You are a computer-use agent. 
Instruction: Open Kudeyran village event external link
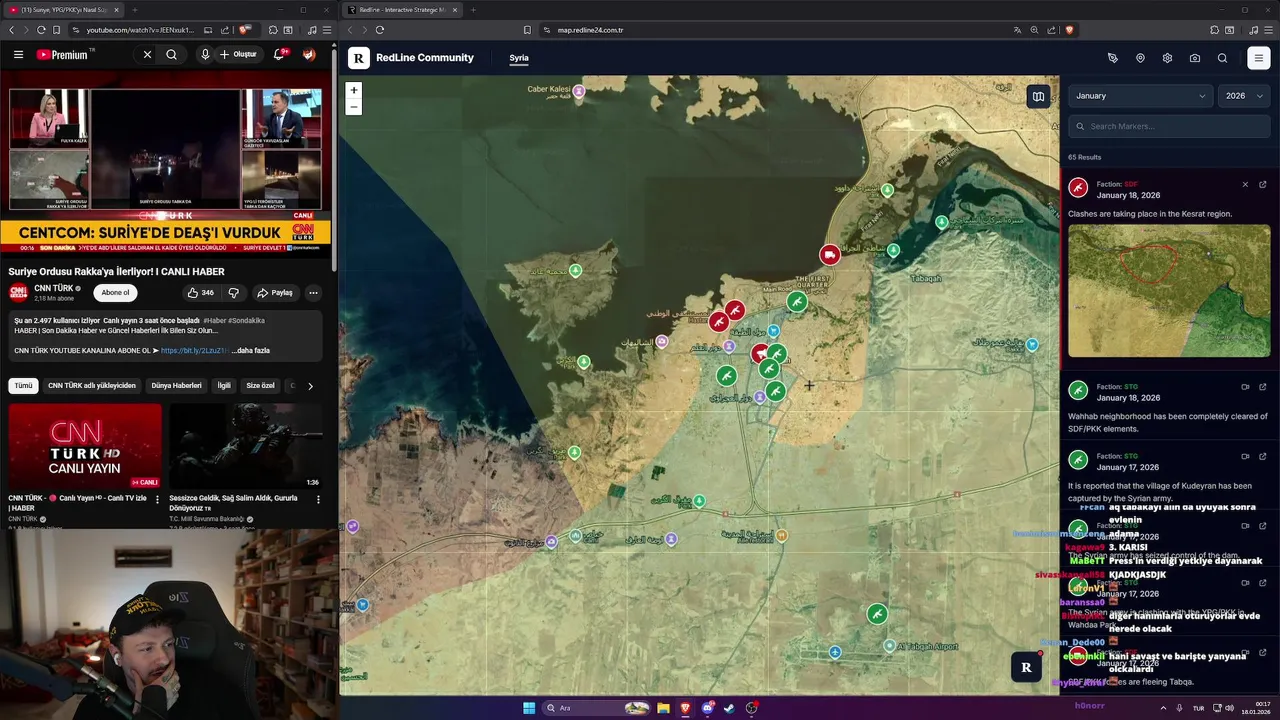point(1262,456)
